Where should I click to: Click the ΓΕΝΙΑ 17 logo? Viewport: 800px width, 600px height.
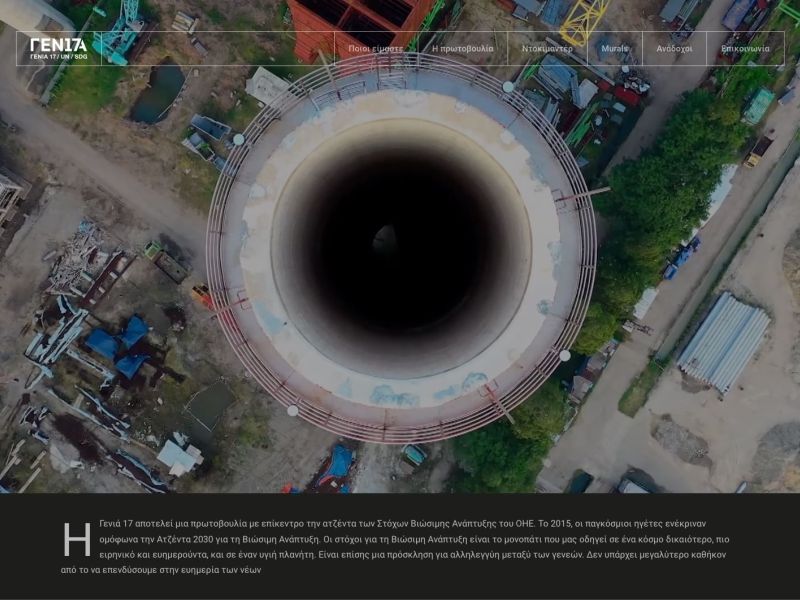coord(58,44)
